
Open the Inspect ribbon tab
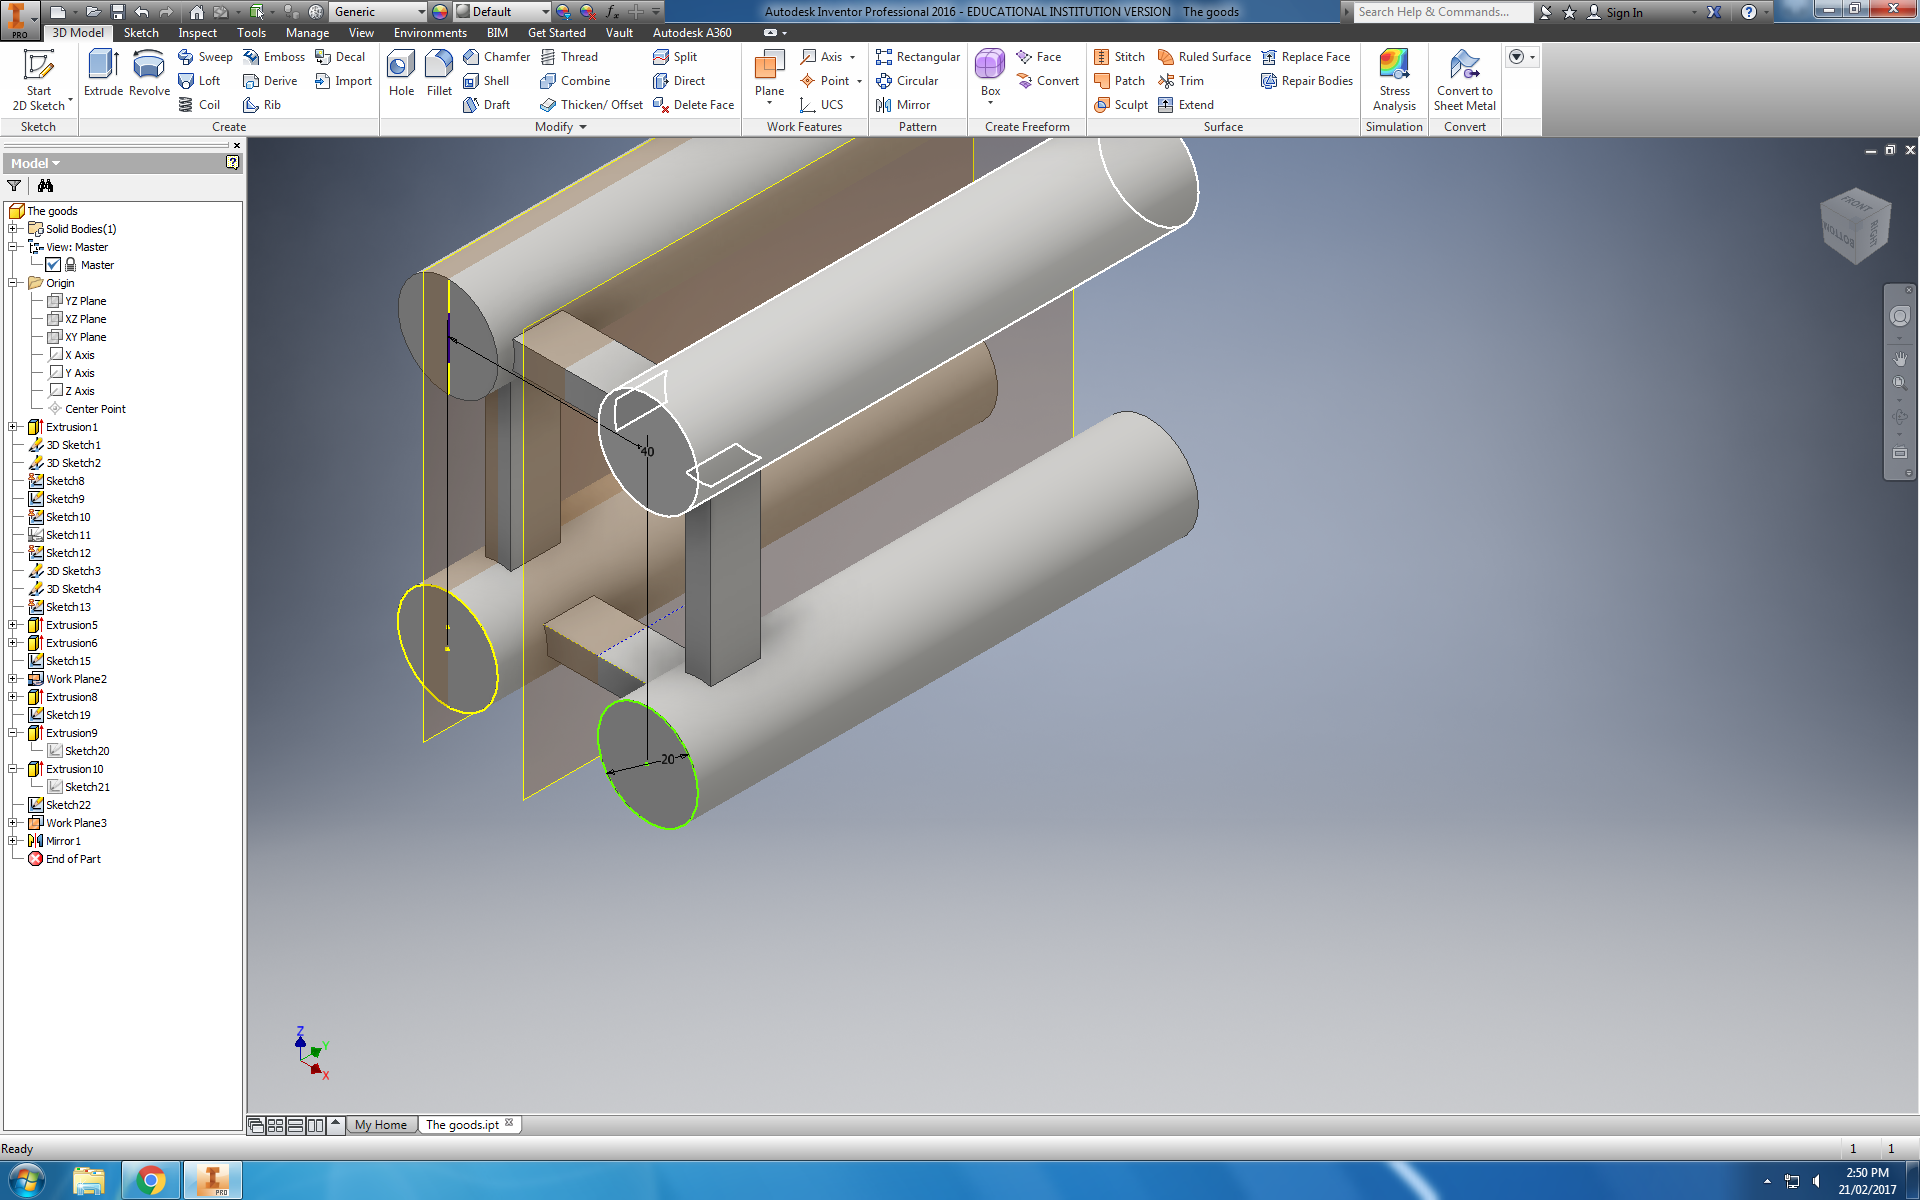(x=197, y=33)
